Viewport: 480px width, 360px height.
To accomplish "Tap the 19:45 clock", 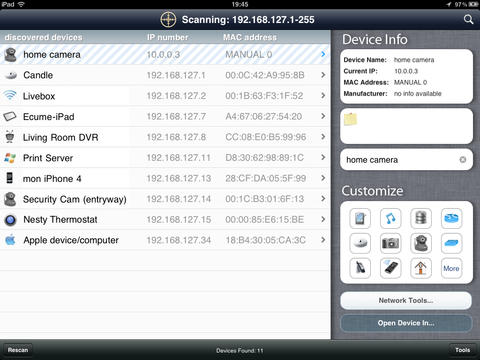I will point(240,4).
